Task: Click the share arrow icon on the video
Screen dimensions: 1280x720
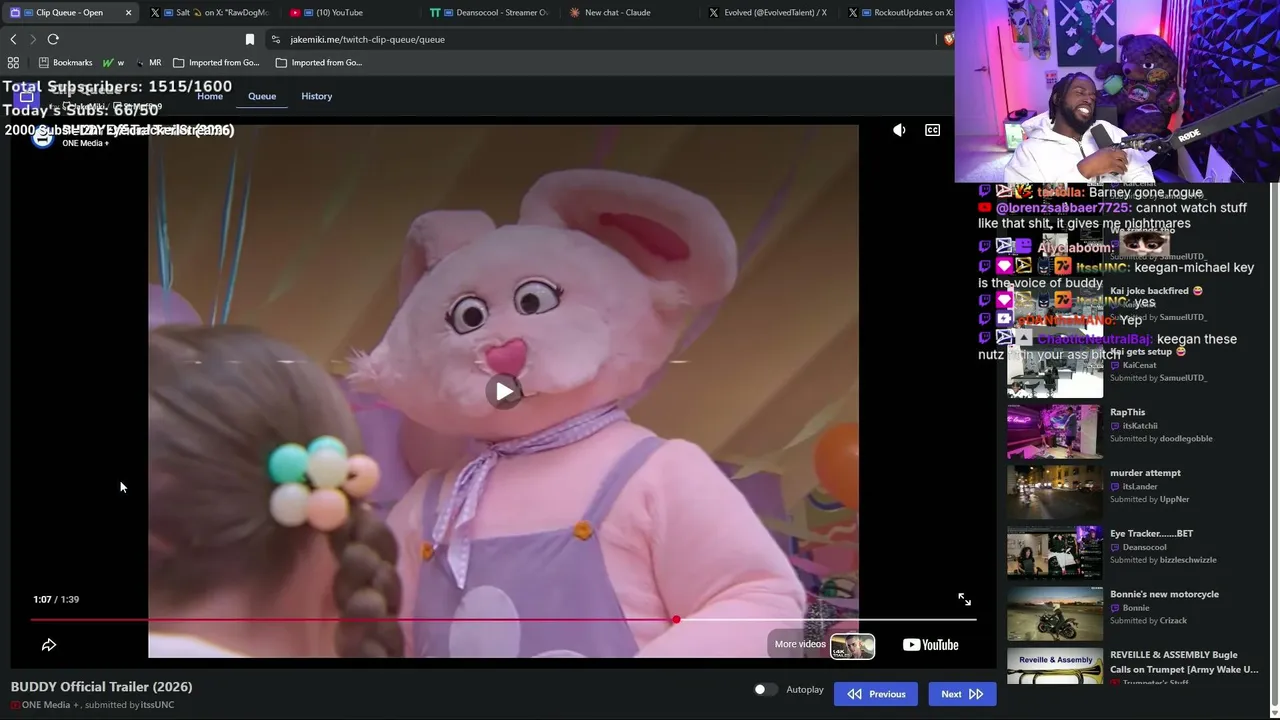Action: 48,645
